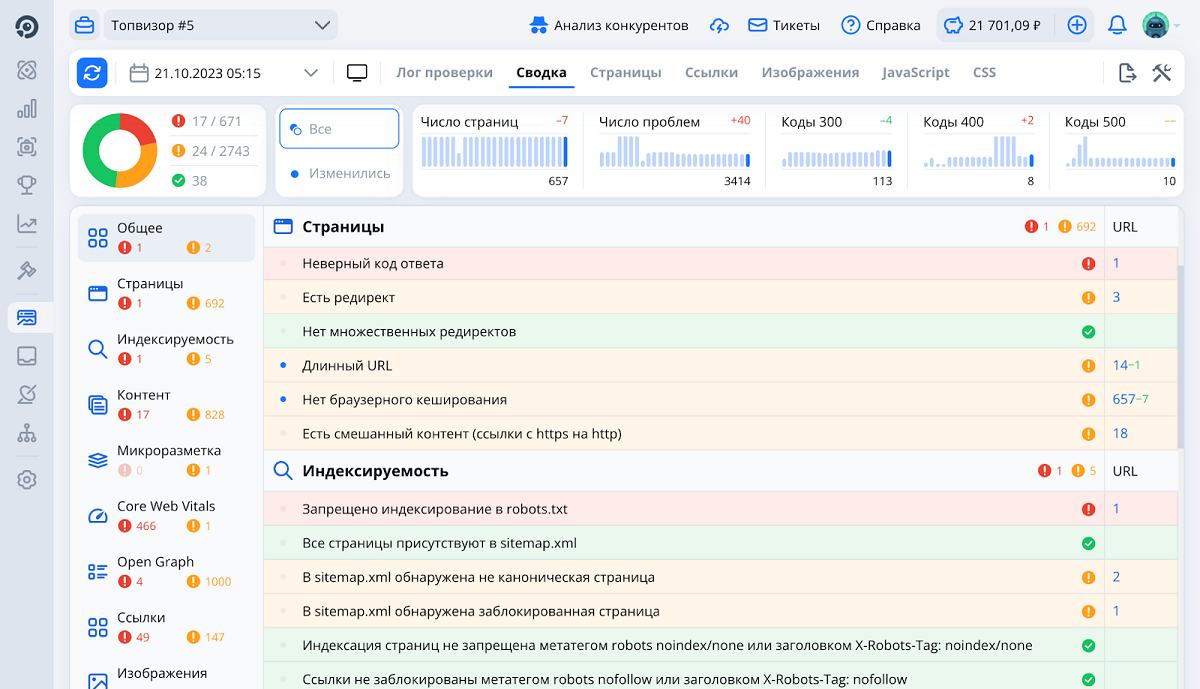Select the 'Все' filter option
The image size is (1200, 689).
point(338,129)
